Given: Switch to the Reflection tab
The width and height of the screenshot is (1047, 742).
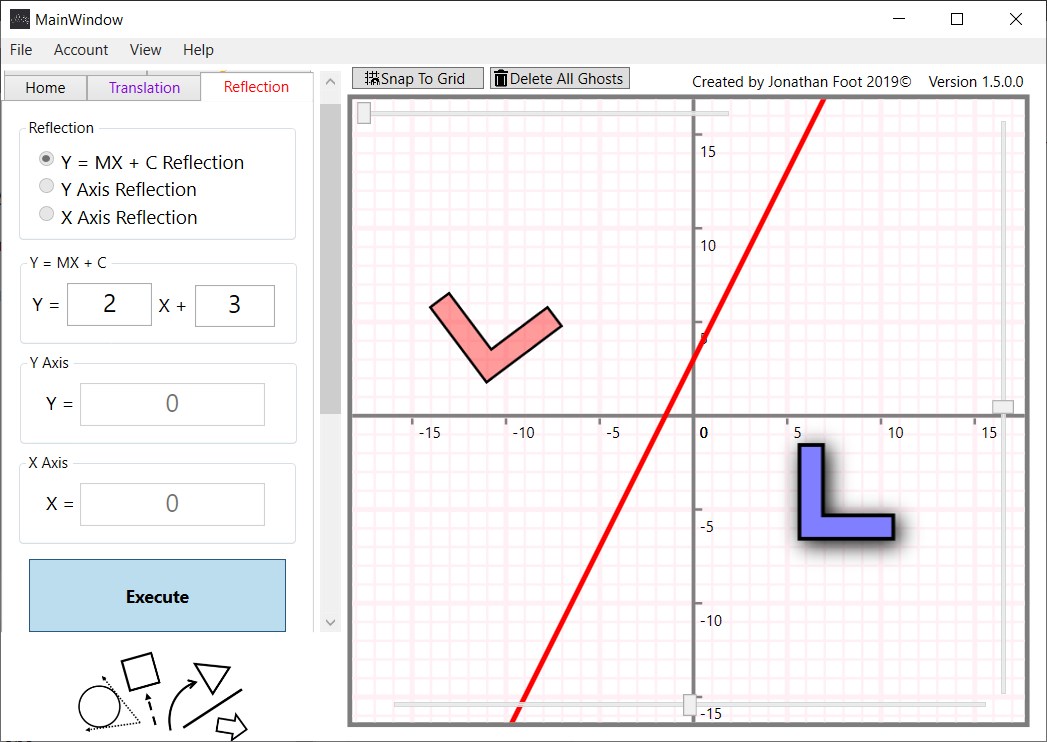Looking at the screenshot, I should [256, 87].
